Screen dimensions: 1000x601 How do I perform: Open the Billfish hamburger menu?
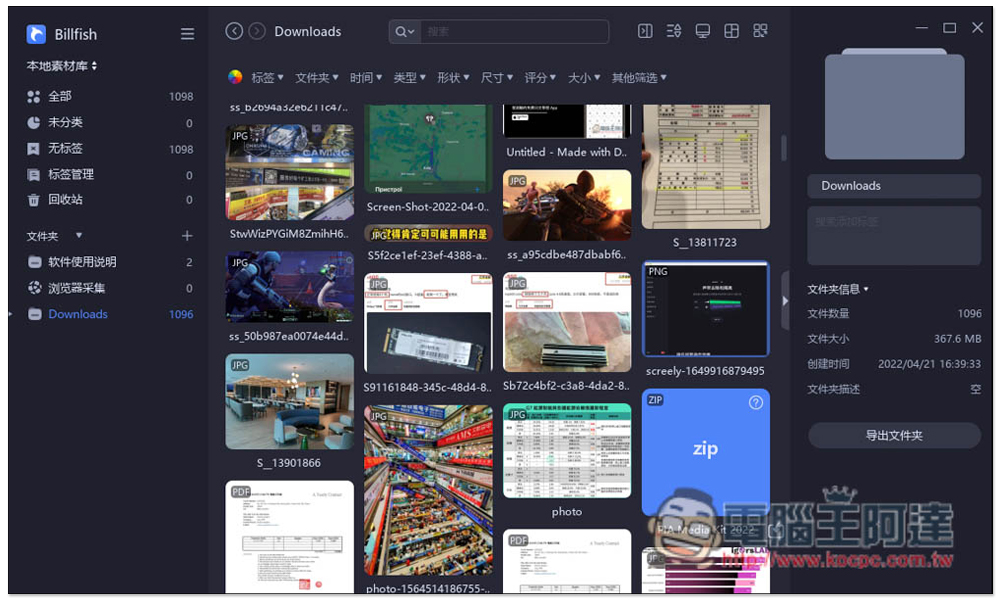tap(187, 34)
